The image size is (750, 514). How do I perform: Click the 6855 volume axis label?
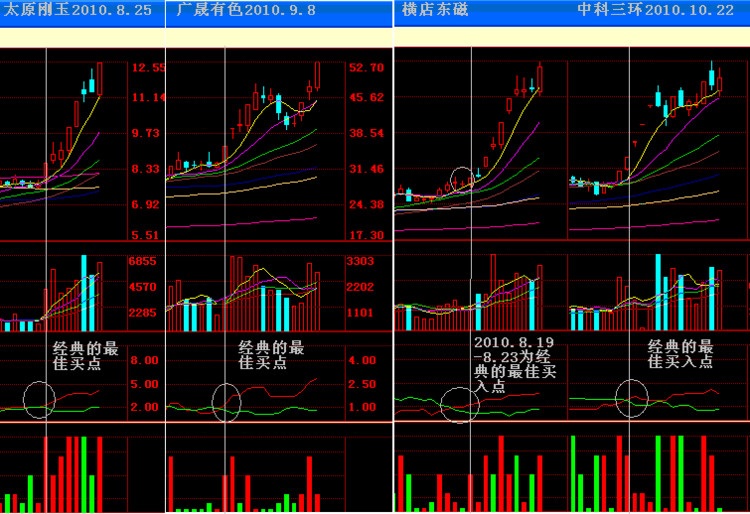click(x=143, y=261)
